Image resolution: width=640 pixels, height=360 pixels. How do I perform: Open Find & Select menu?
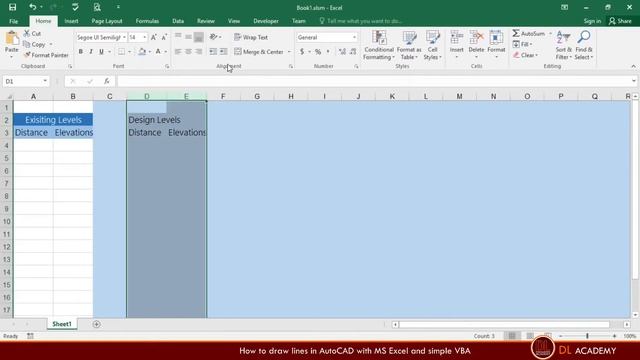tap(584, 45)
